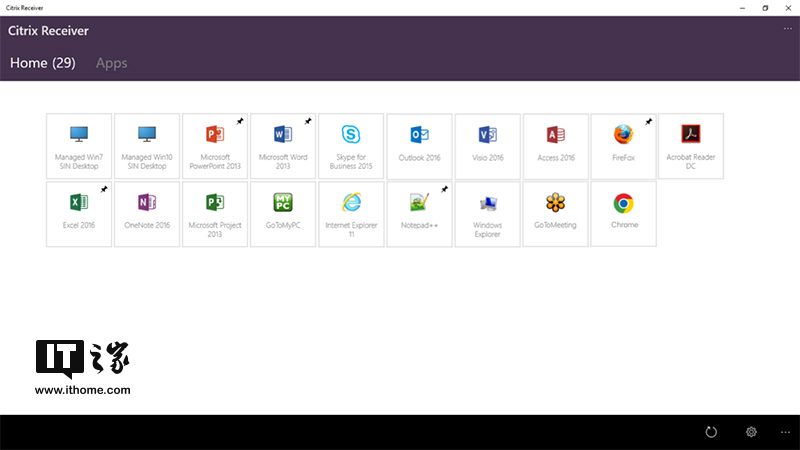Launch Notepad++
This screenshot has width=800, height=450.
coord(419,214)
